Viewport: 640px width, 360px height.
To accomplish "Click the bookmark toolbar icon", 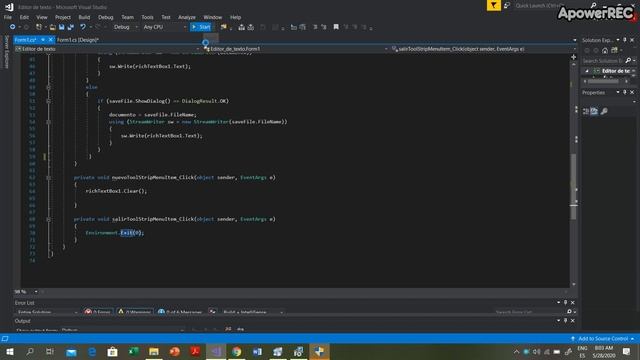I will point(336,27).
